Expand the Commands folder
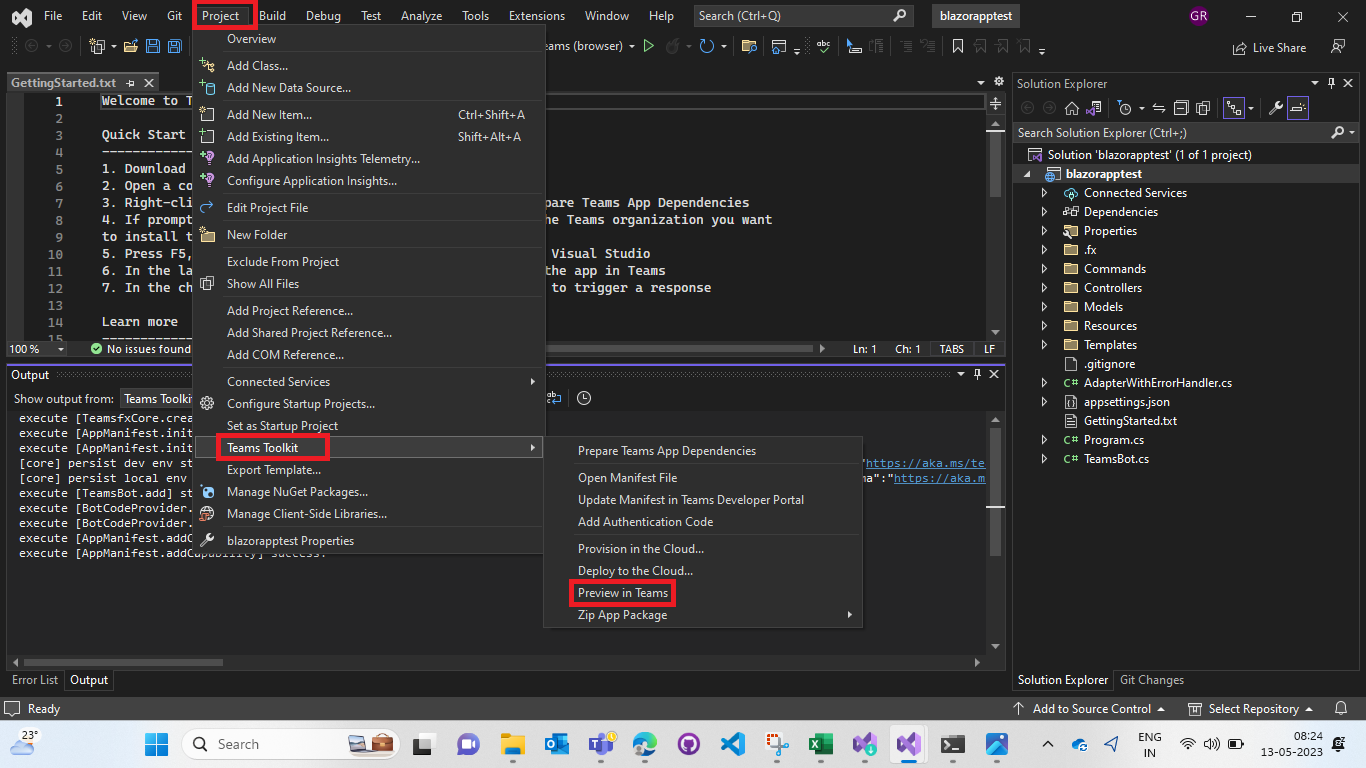The image size is (1366, 768). click(1044, 269)
